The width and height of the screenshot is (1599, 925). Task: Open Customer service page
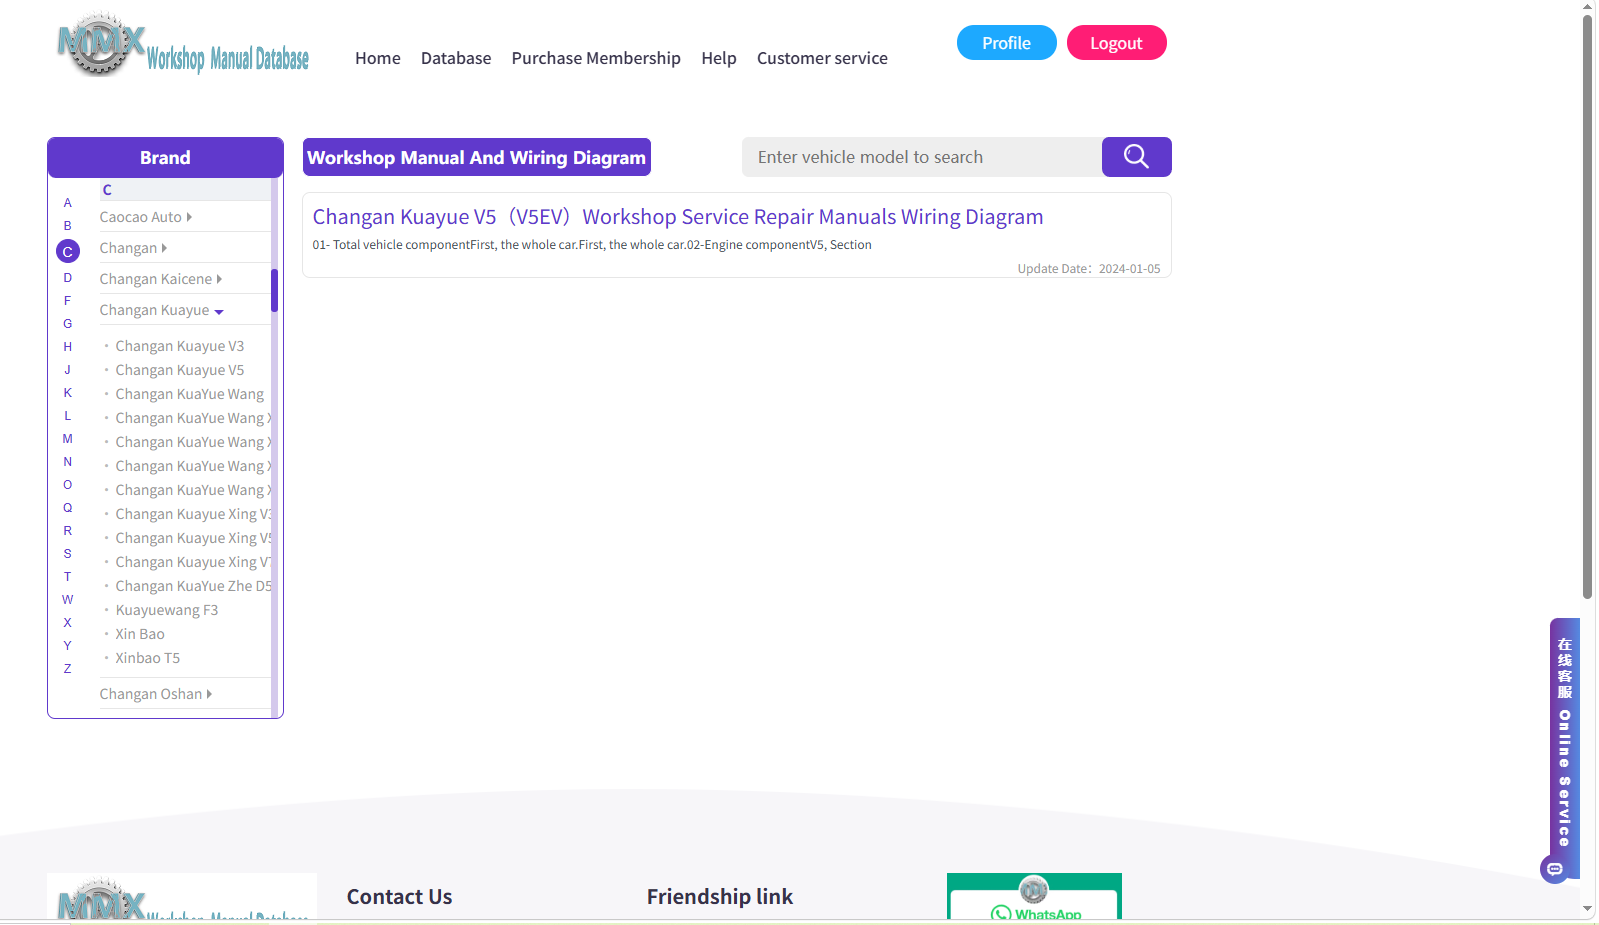click(x=822, y=58)
